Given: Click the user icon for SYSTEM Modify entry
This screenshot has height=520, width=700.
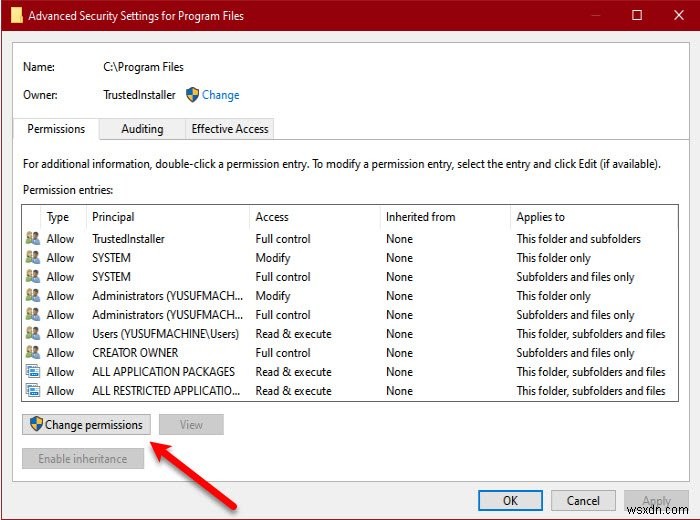Looking at the screenshot, I should (x=33, y=258).
